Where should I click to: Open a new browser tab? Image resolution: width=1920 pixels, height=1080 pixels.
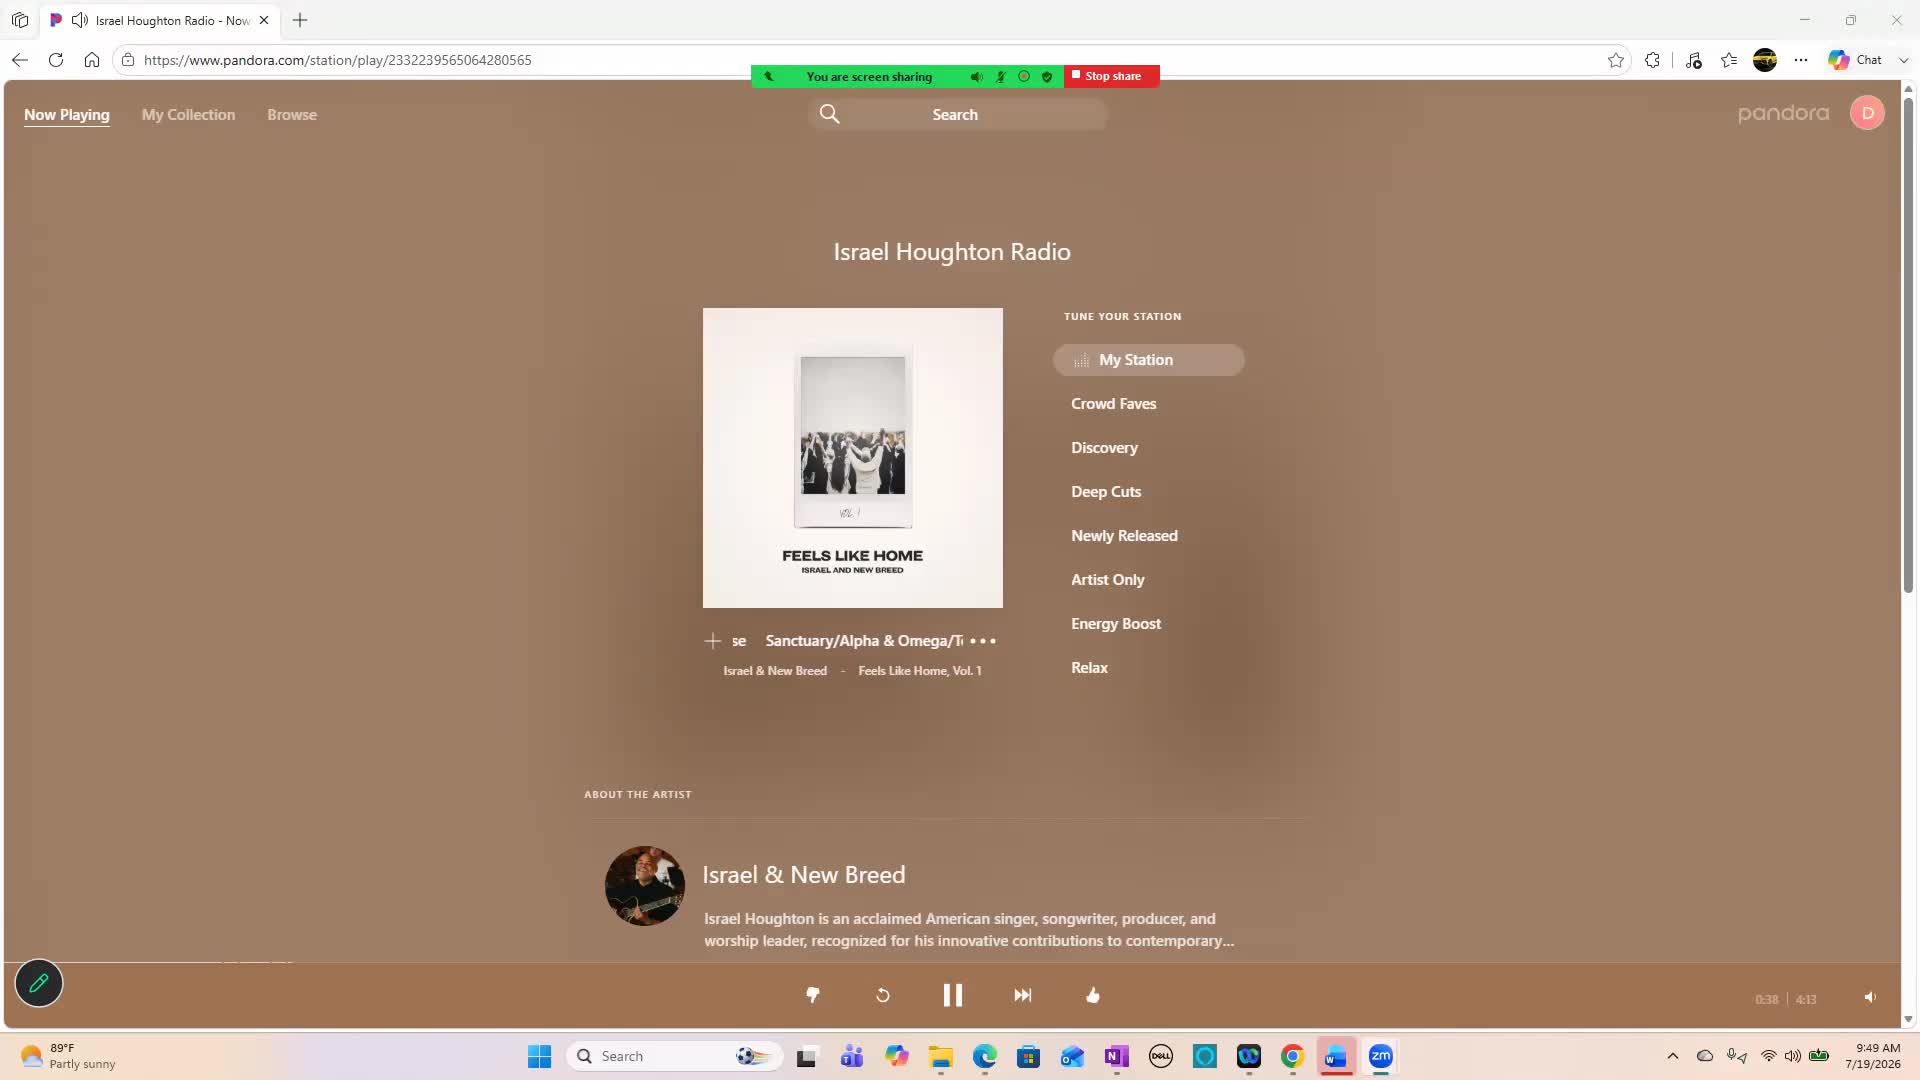[300, 20]
